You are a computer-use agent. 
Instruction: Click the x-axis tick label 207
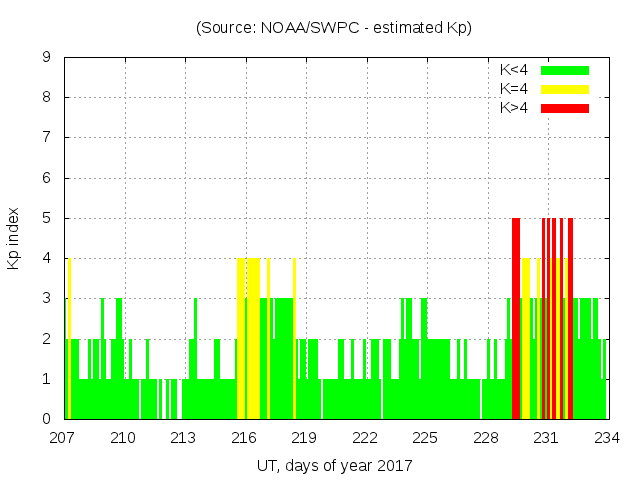tap(63, 438)
